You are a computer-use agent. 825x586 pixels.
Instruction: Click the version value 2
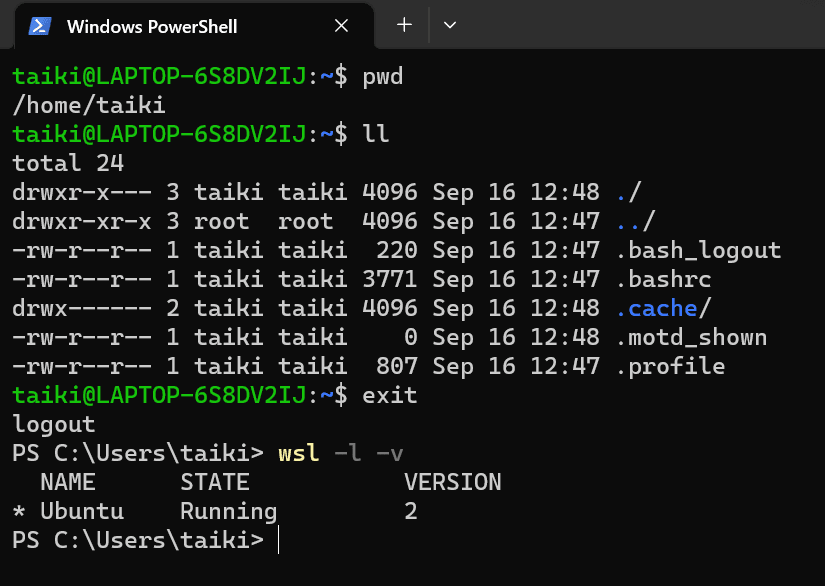click(x=411, y=511)
